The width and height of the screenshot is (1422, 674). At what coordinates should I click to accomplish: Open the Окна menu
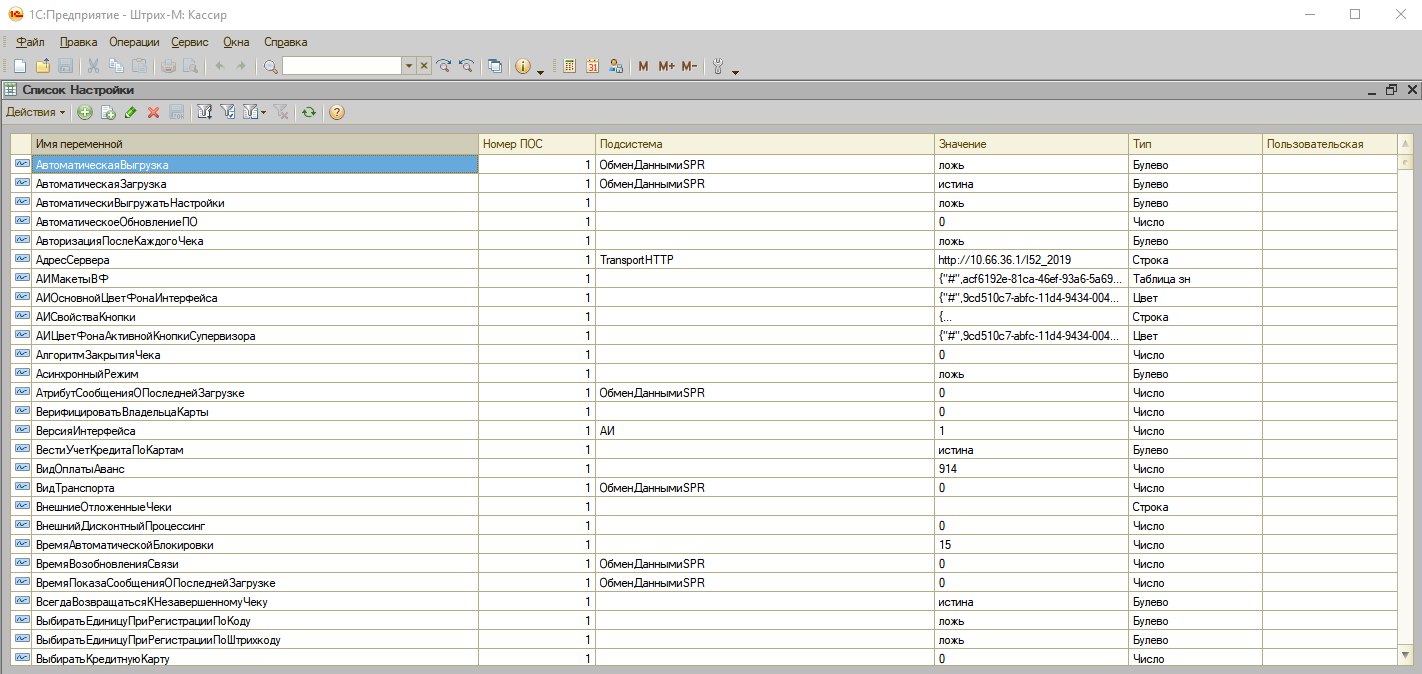click(x=237, y=42)
